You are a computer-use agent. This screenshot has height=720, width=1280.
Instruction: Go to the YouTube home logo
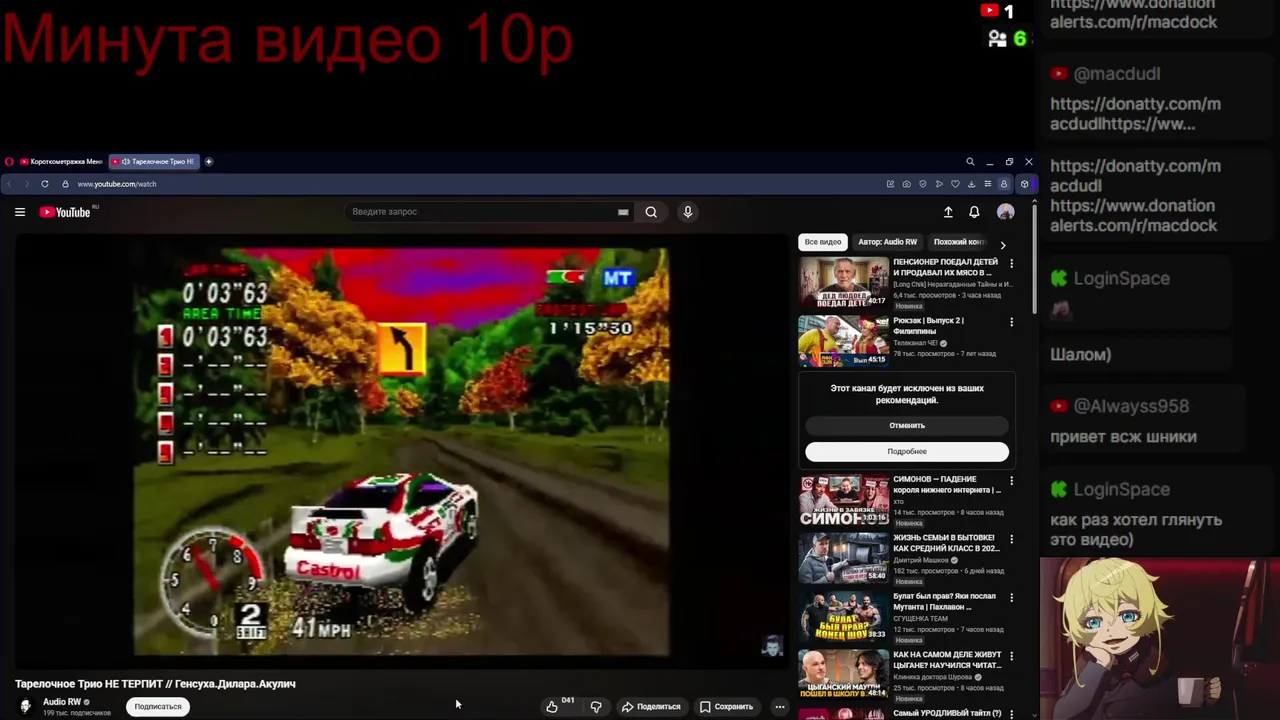[x=65, y=212]
